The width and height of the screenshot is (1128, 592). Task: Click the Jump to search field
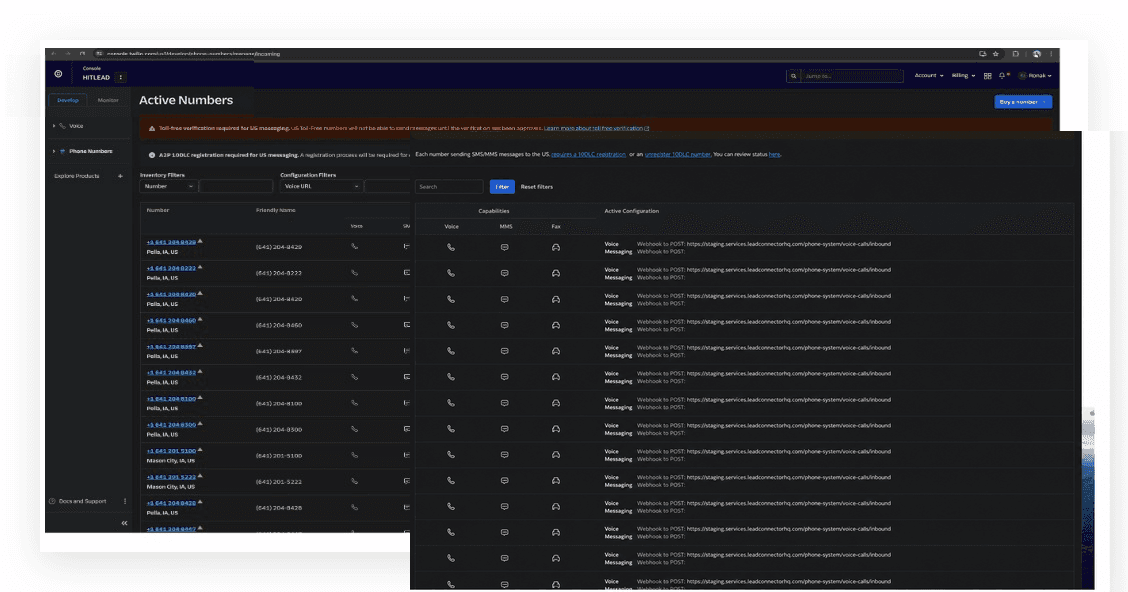click(852, 76)
